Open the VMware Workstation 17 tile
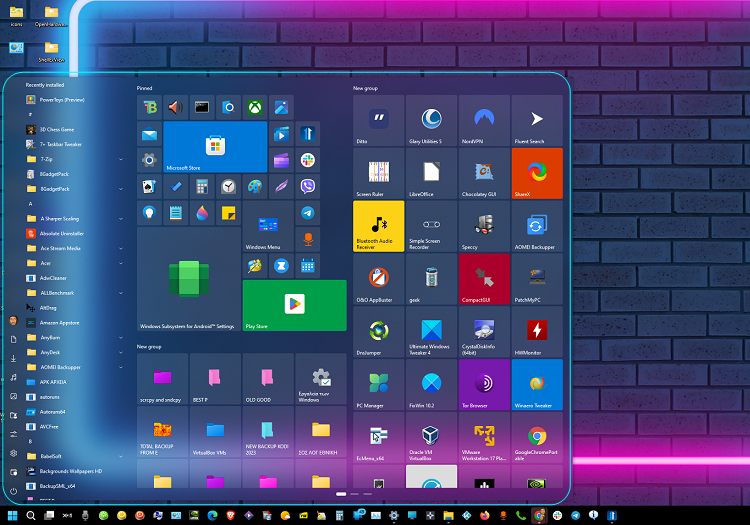 485,438
